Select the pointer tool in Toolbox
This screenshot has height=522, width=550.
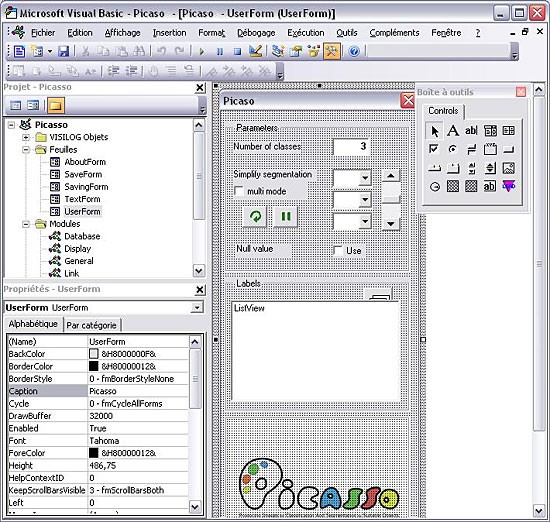pos(434,131)
